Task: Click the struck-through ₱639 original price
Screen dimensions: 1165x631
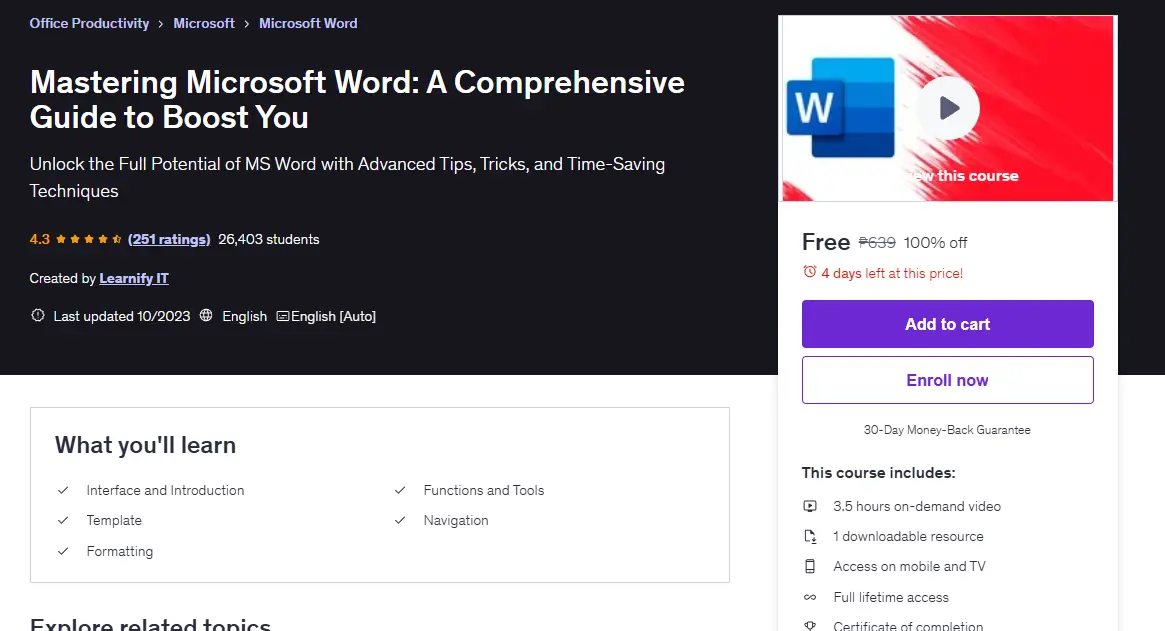Action: pyautogui.click(x=877, y=242)
